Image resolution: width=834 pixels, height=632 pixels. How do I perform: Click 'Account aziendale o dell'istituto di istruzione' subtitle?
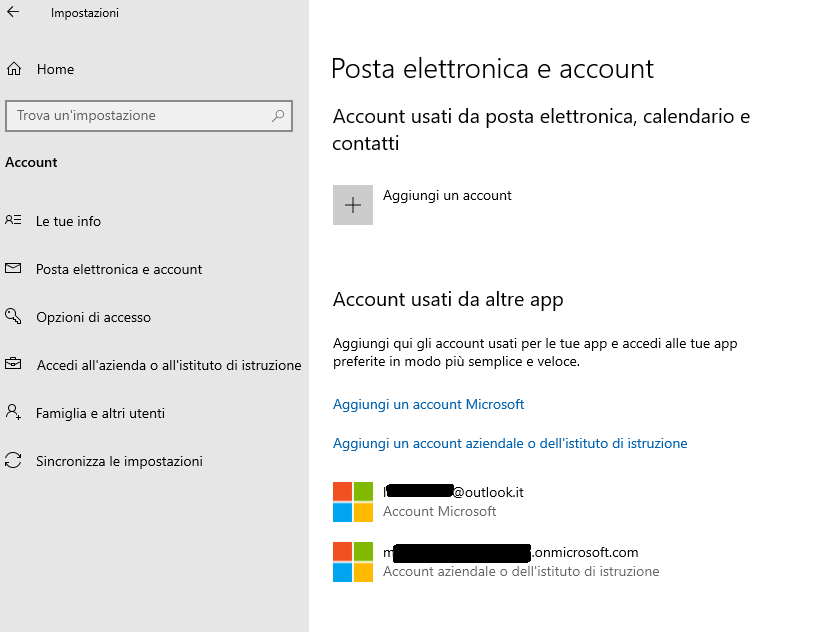coord(521,571)
